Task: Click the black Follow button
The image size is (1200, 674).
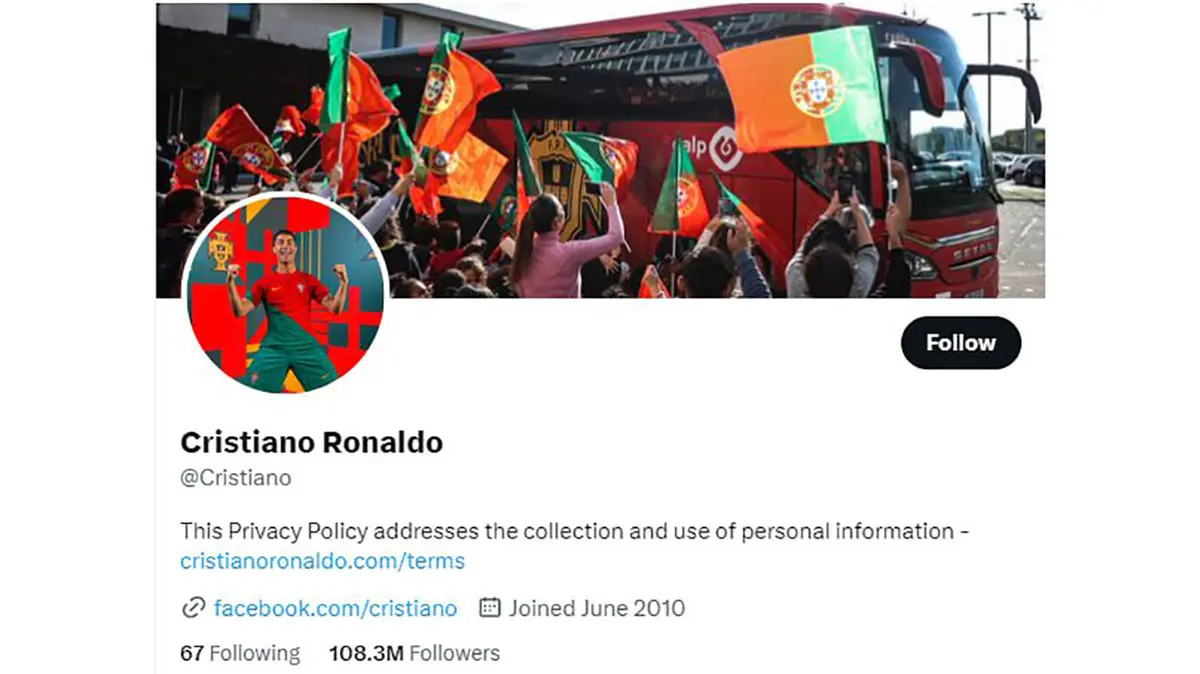Action: coord(961,343)
